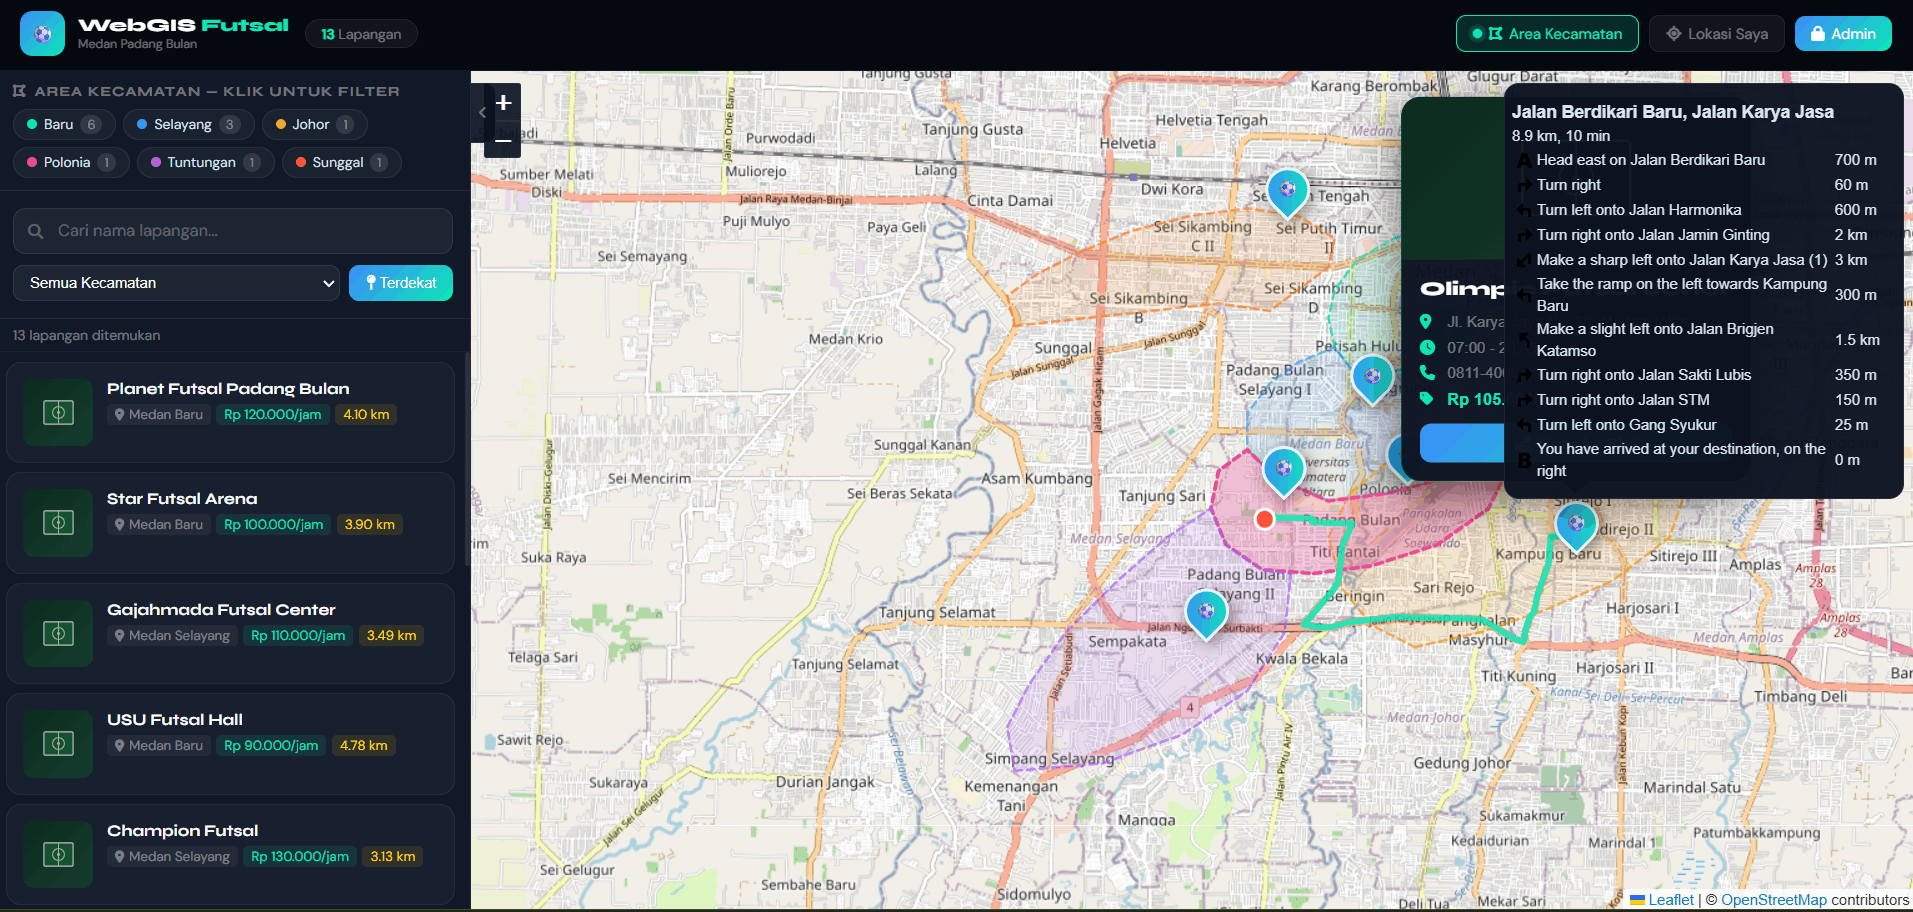Click the futsal marker near Medan Baru
1913x912 pixels.
[1283, 470]
